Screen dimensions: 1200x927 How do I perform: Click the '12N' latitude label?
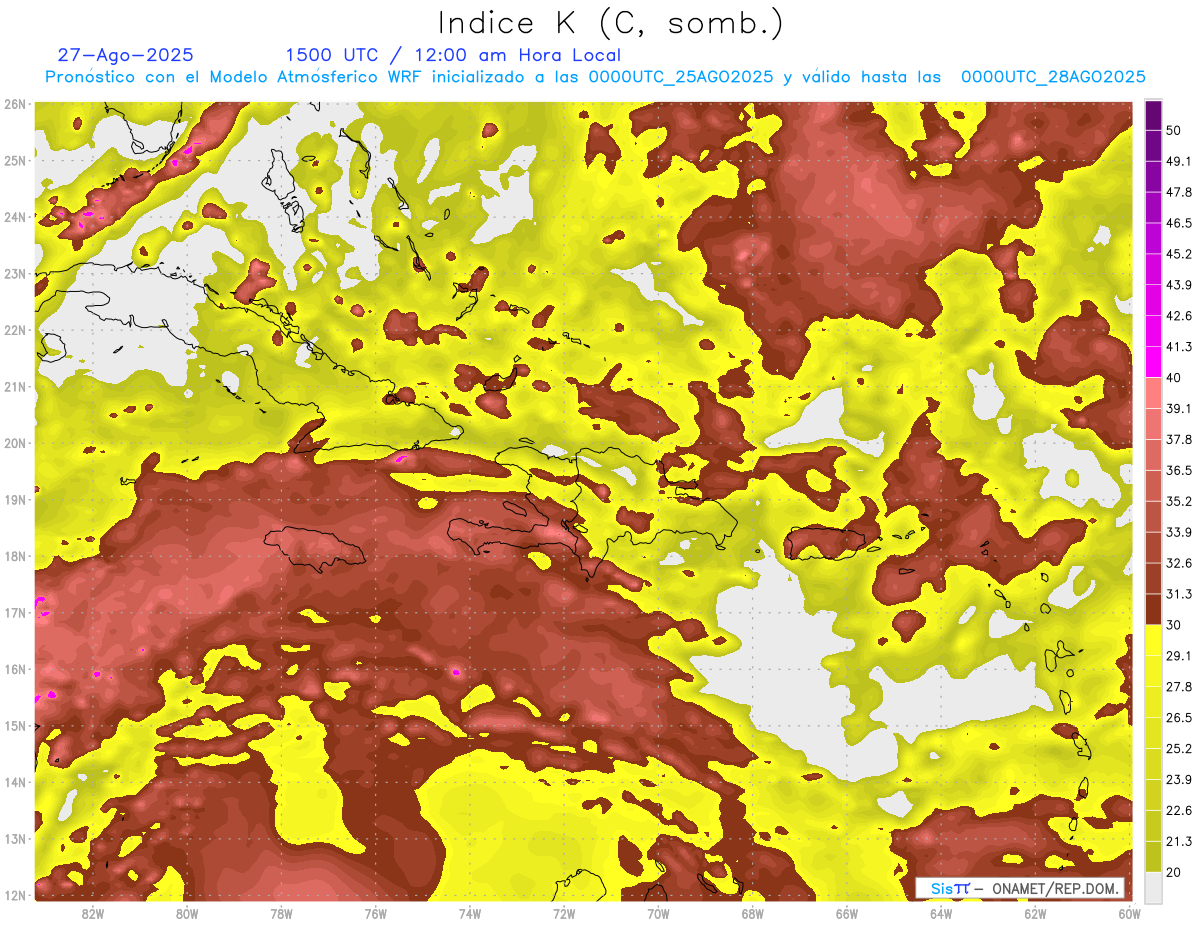(x=15, y=895)
